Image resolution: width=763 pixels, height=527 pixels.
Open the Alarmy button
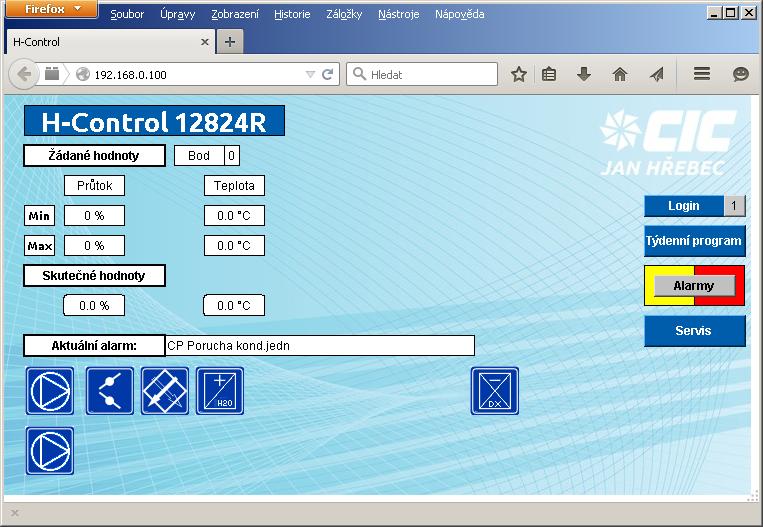(694, 286)
